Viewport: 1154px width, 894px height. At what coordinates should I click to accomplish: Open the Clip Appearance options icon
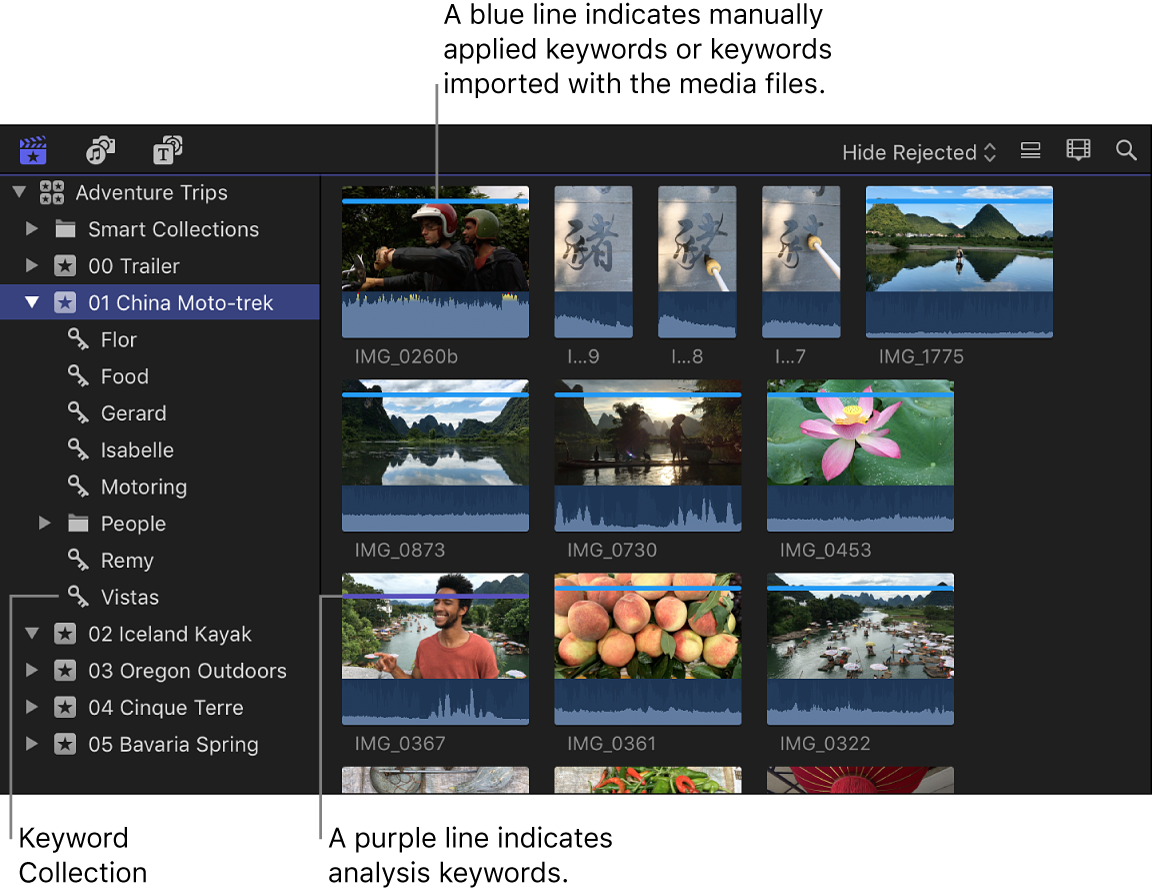pyautogui.click(x=1030, y=151)
